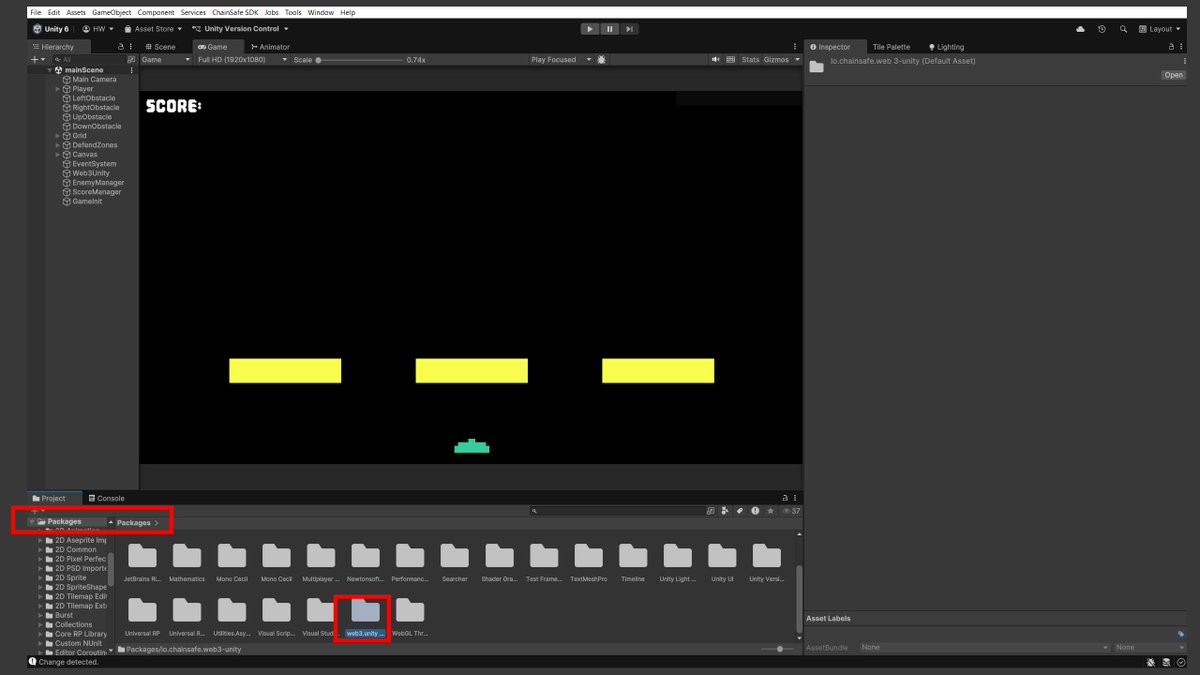This screenshot has width=1200, height=675.
Task: Expand the Burst folder in Project tree
Action: click(x=41, y=615)
